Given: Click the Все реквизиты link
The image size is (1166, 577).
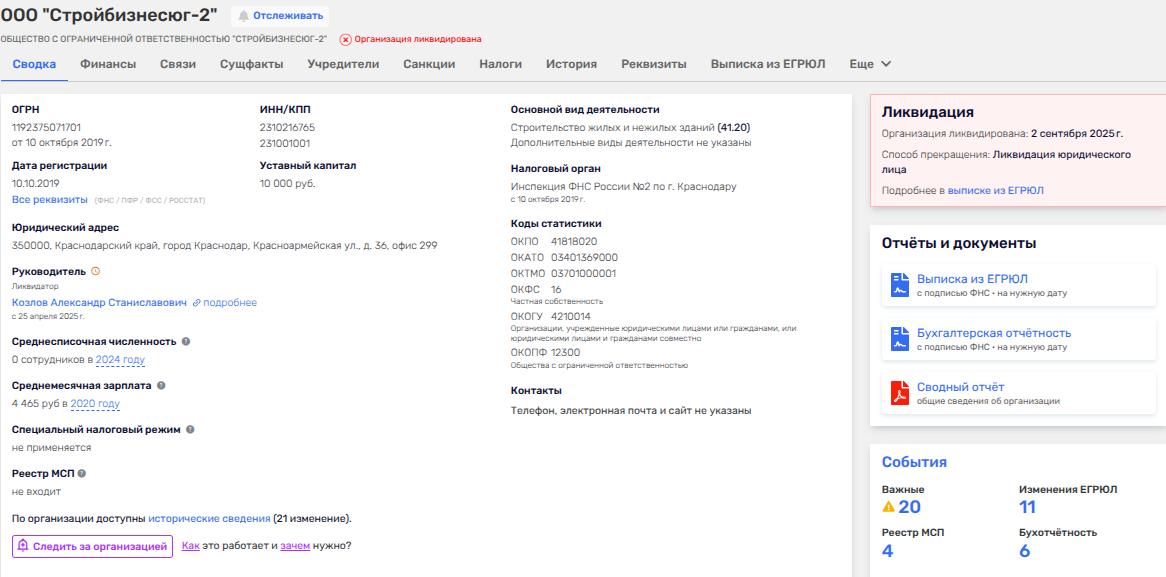Looking at the screenshot, I should [50, 199].
